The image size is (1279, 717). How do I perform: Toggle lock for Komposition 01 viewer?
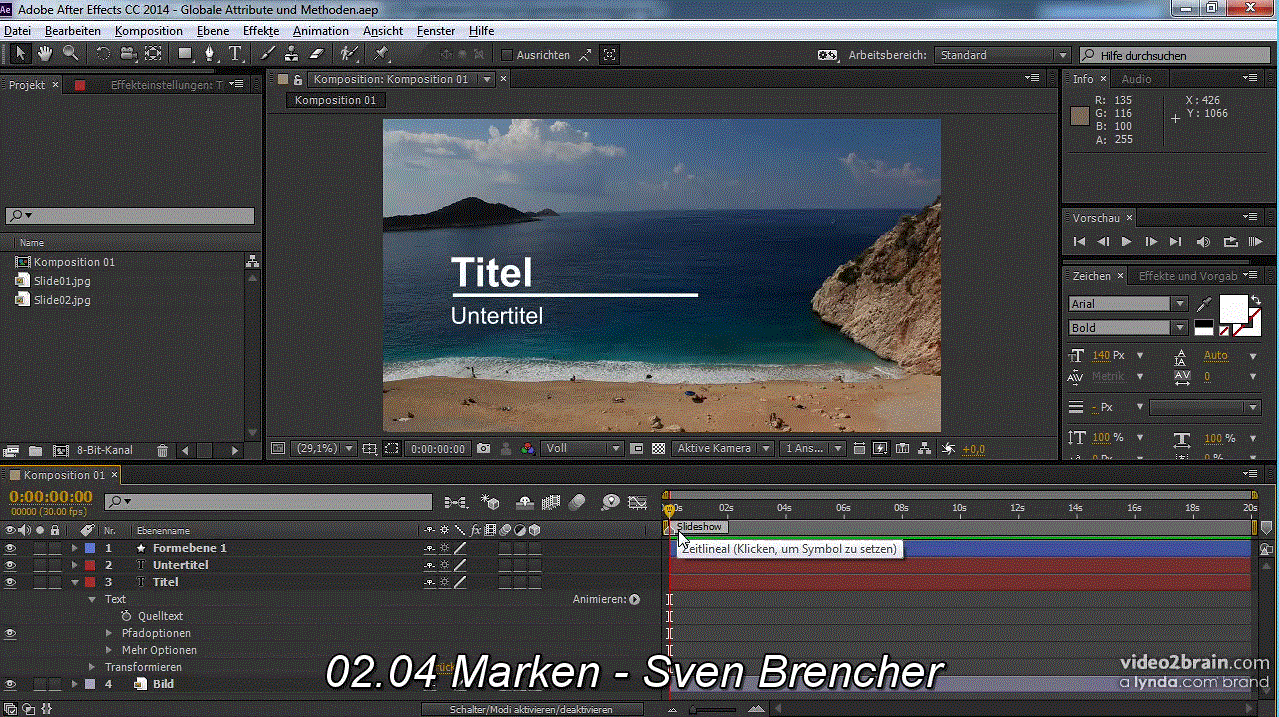(x=297, y=79)
